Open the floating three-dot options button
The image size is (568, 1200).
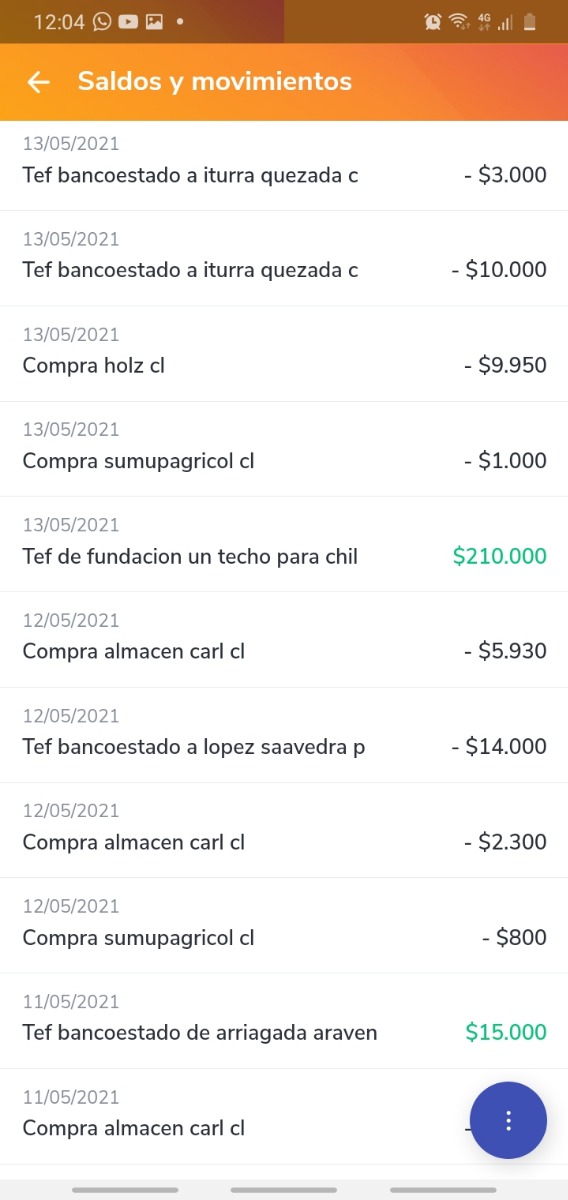tap(508, 1120)
